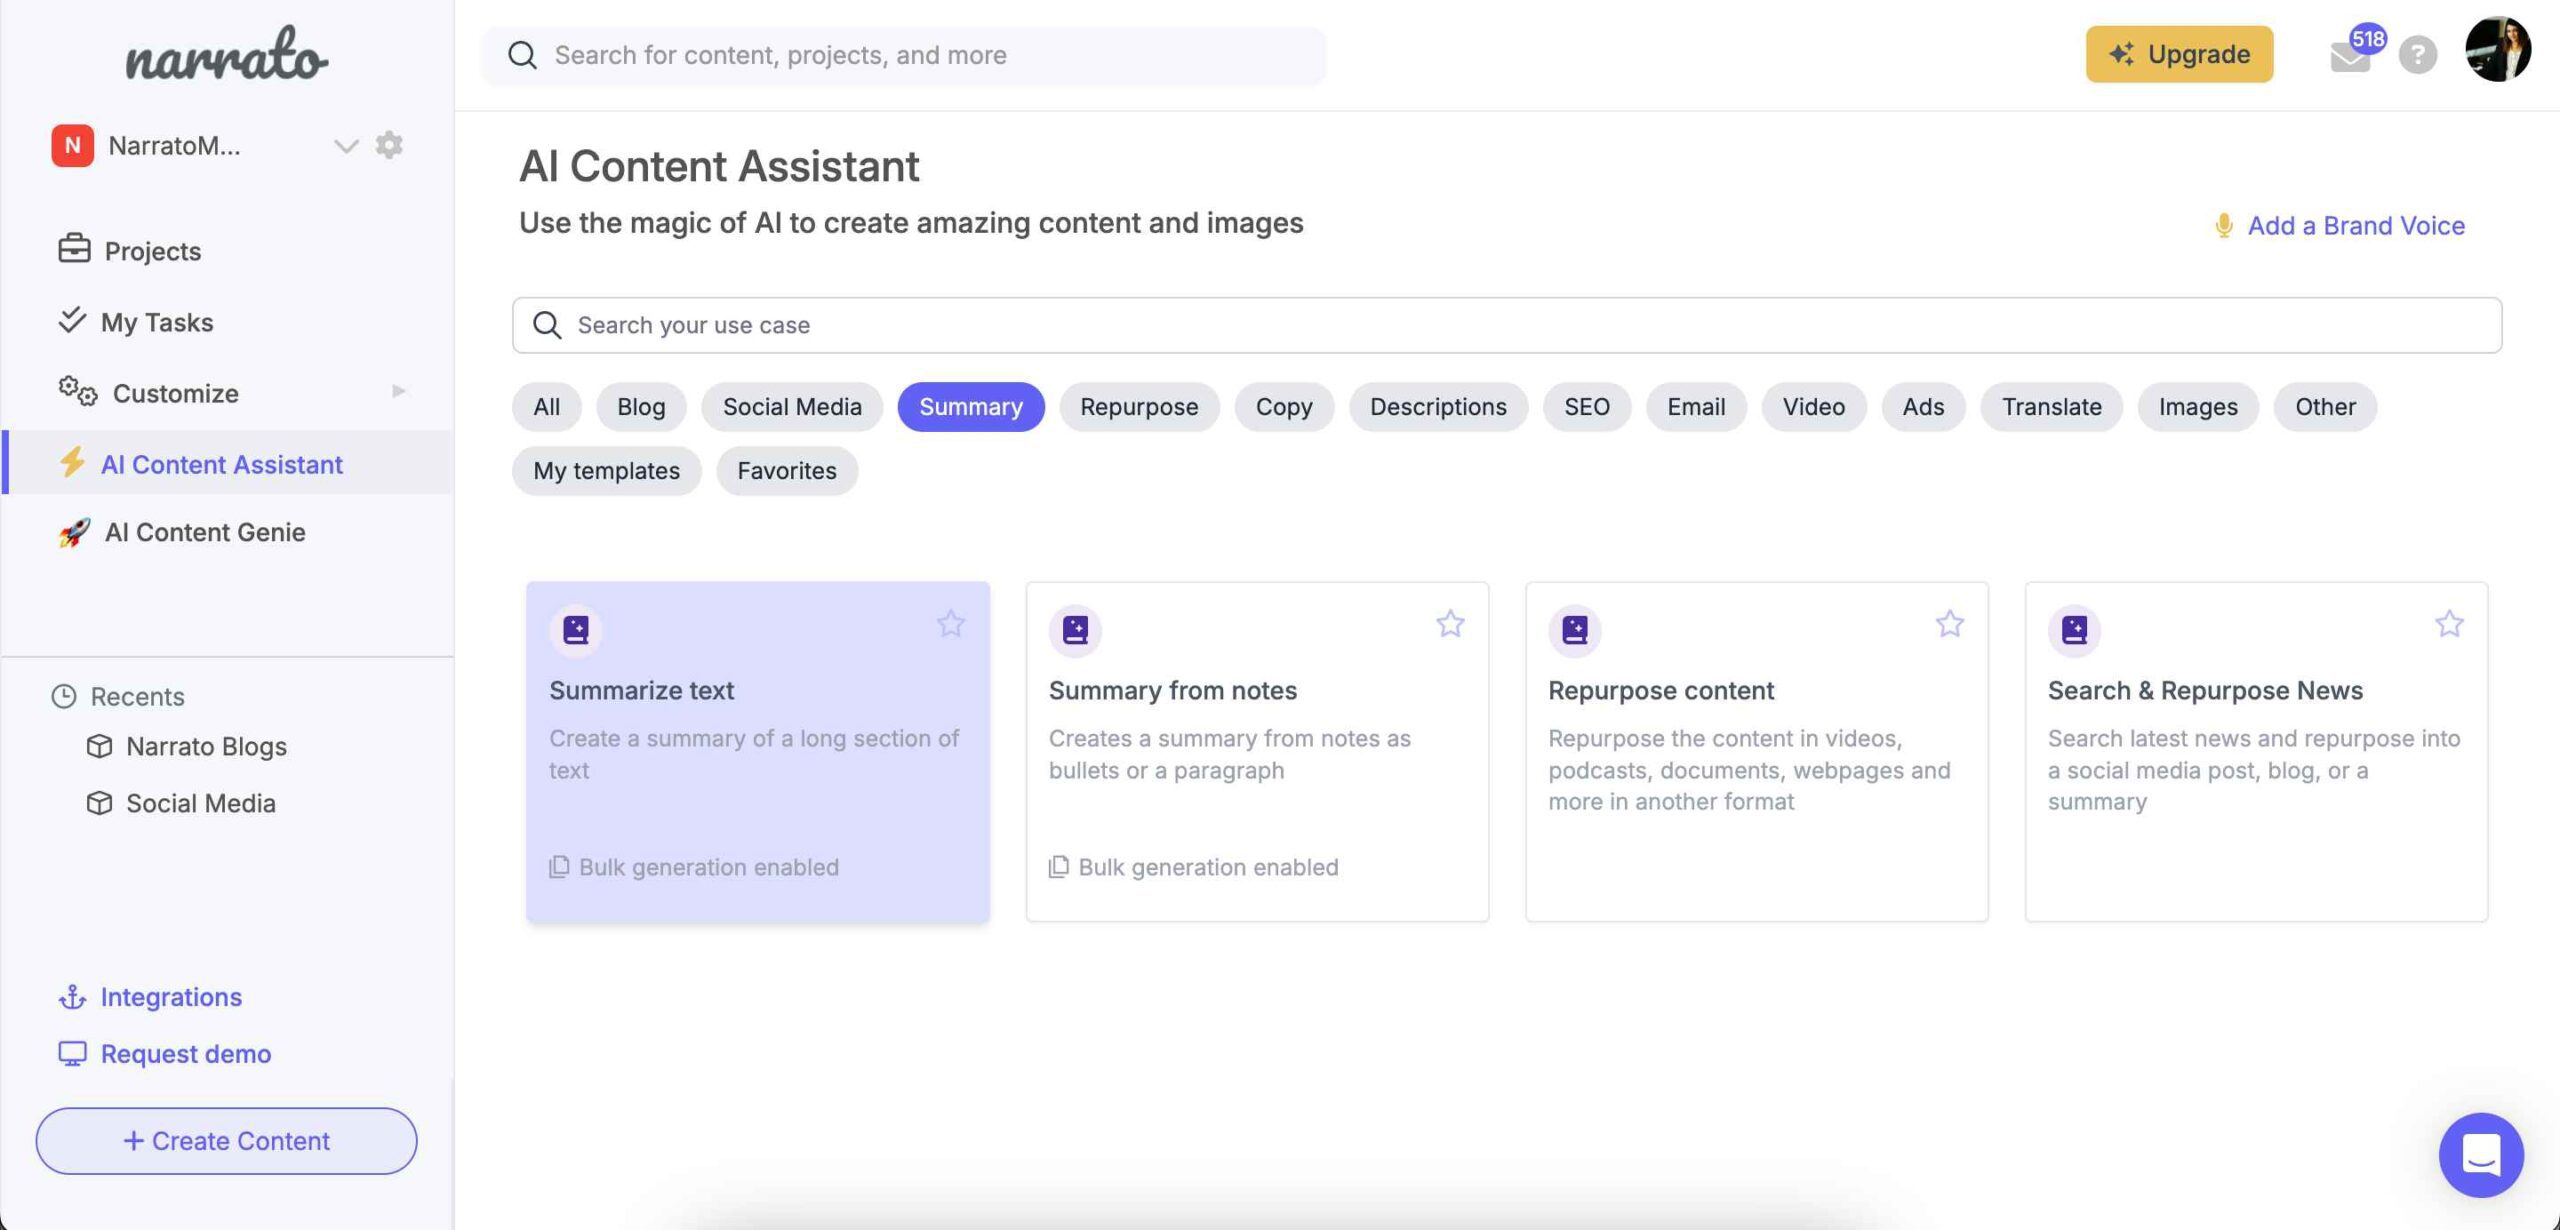Open the Repurpose content template title

coord(1661,690)
